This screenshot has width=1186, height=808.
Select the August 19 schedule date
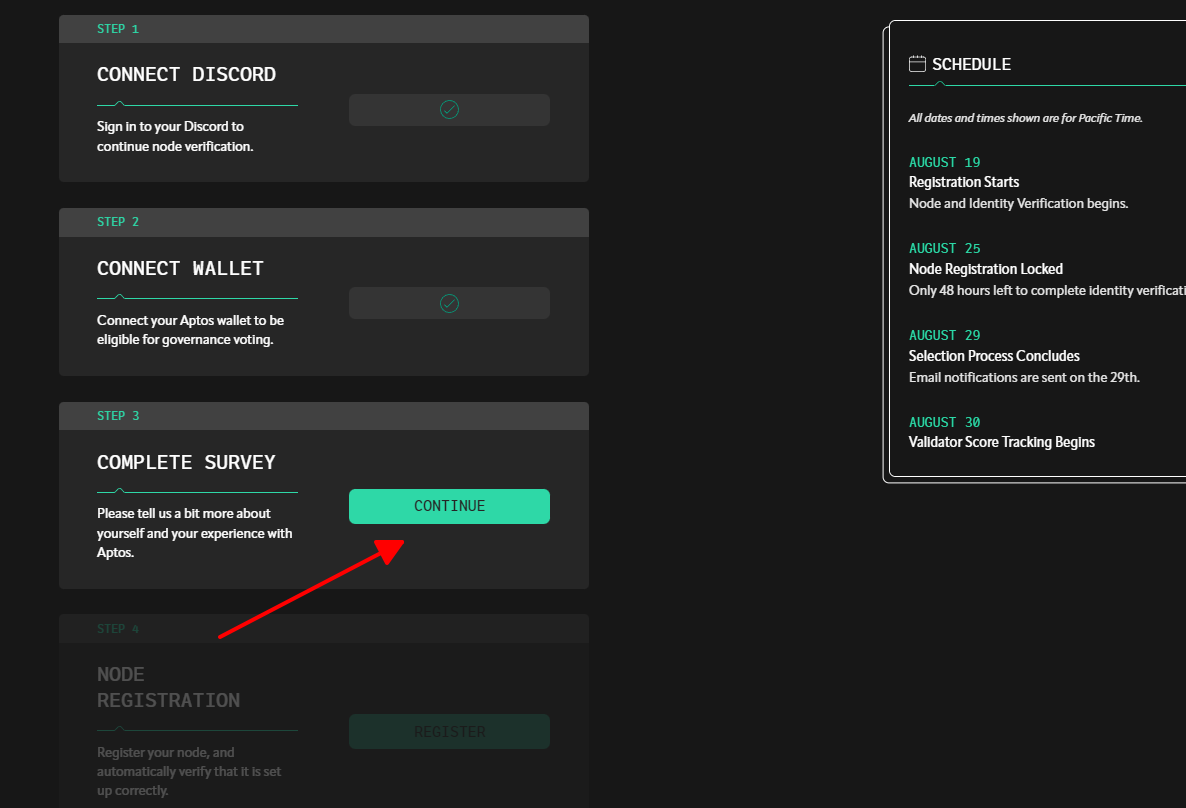944,162
